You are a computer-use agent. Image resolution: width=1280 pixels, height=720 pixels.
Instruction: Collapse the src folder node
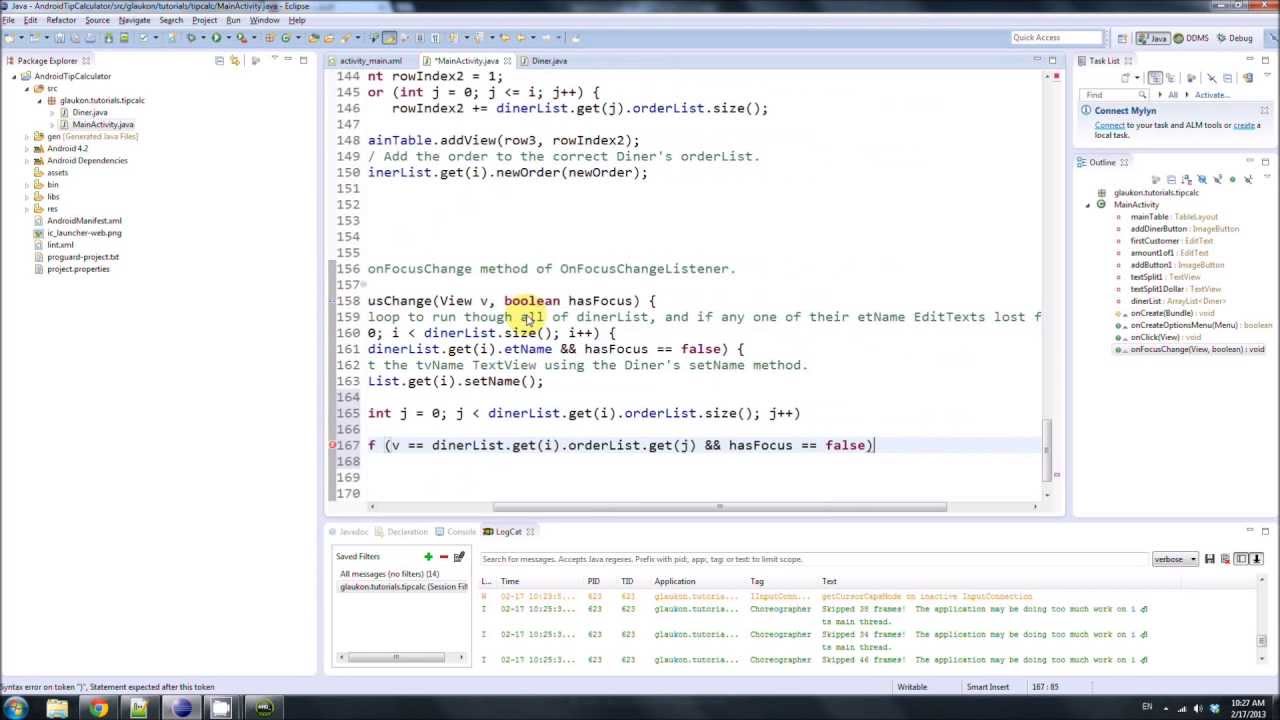pyautogui.click(x=27, y=88)
